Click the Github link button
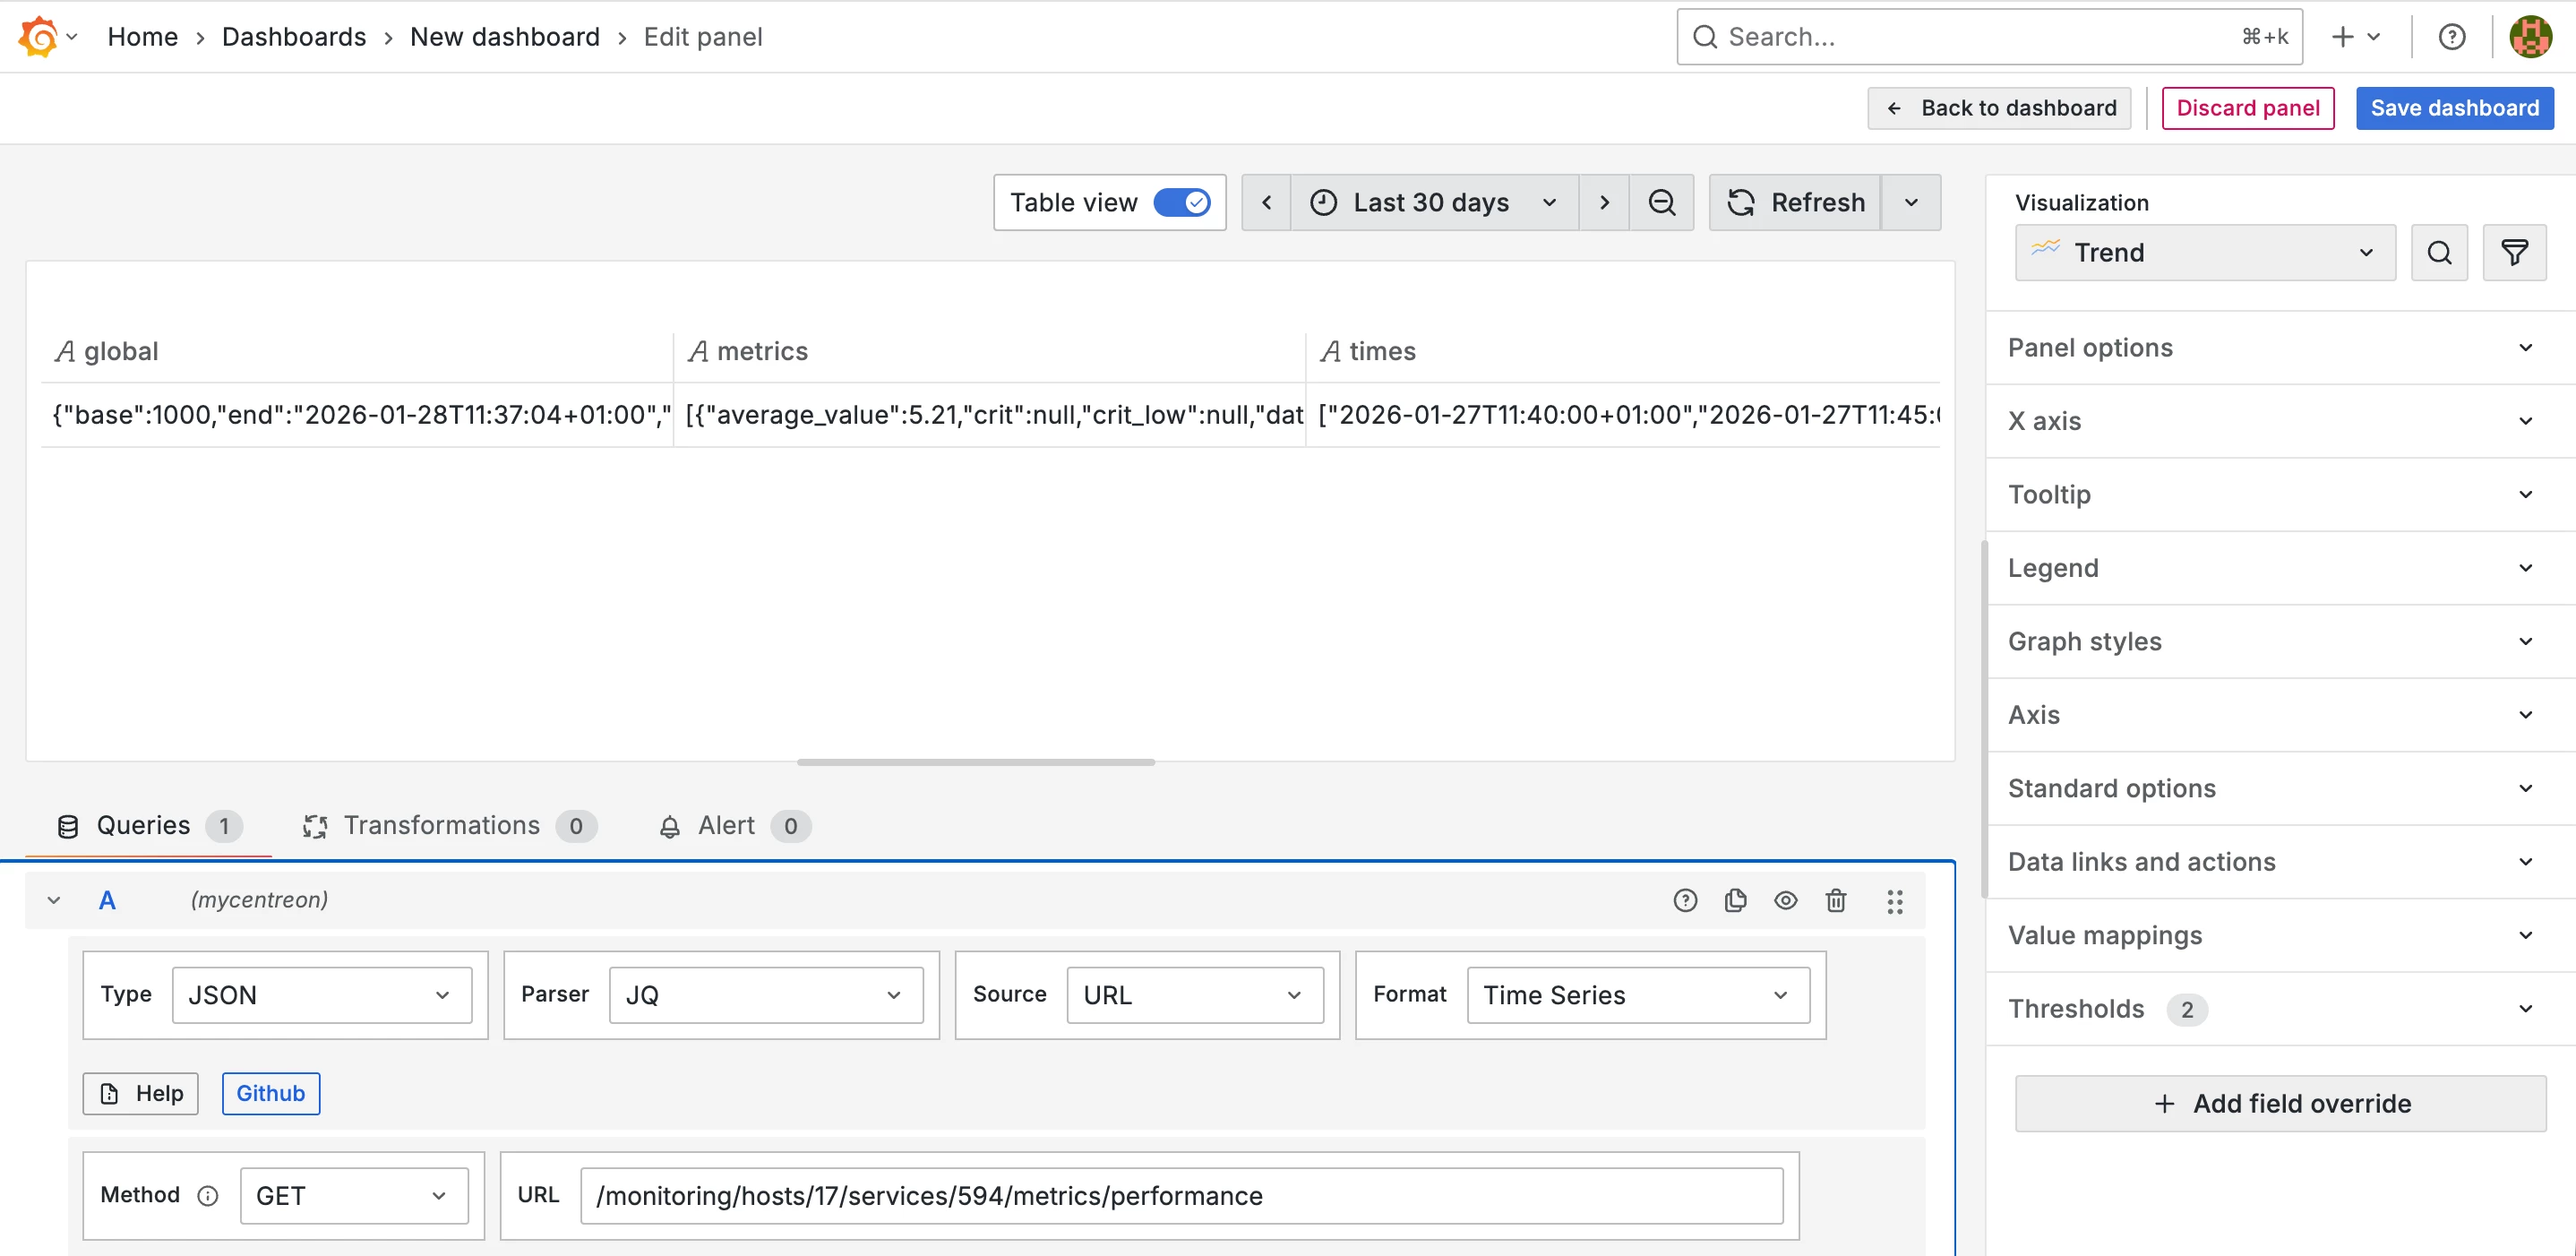The height and width of the screenshot is (1256, 2576). tap(270, 1093)
